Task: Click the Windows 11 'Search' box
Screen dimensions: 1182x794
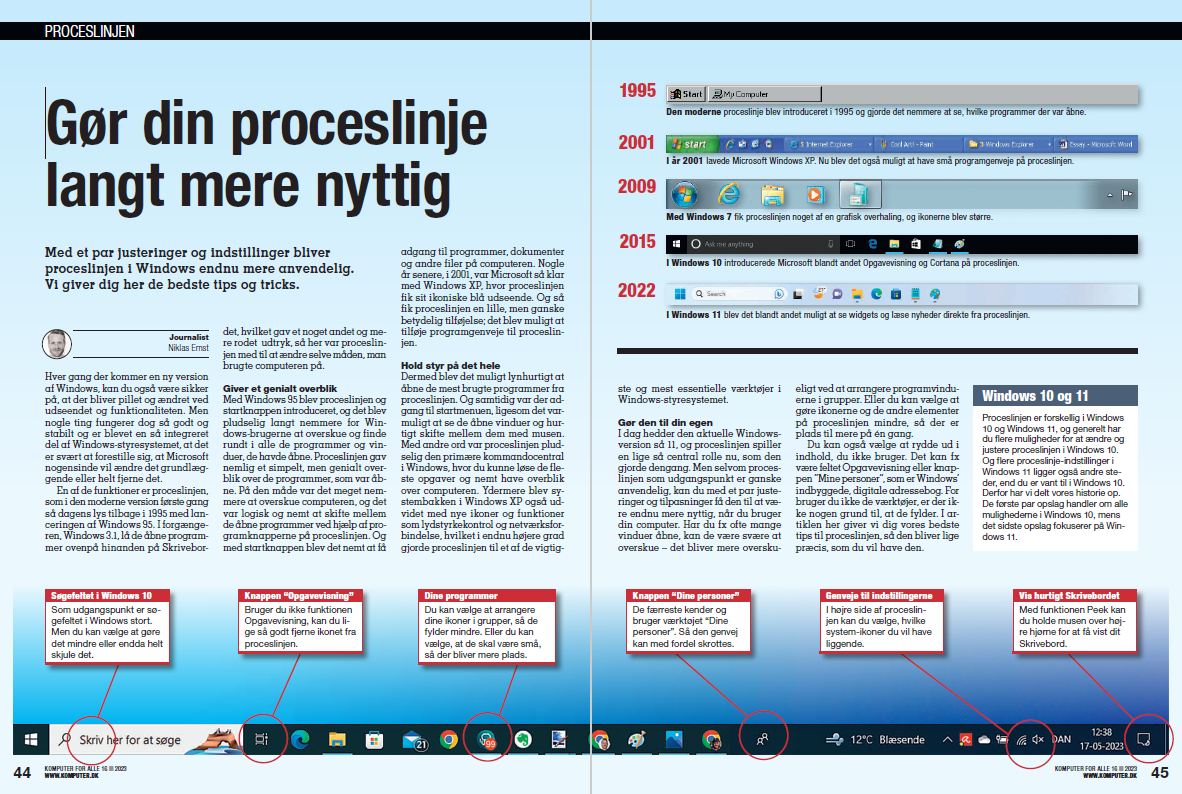Action: 740,294
